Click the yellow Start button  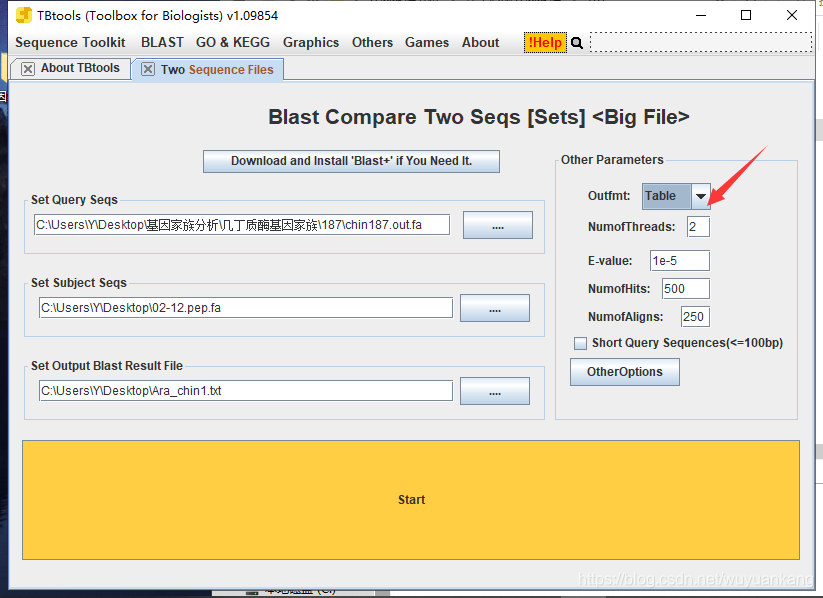point(411,500)
